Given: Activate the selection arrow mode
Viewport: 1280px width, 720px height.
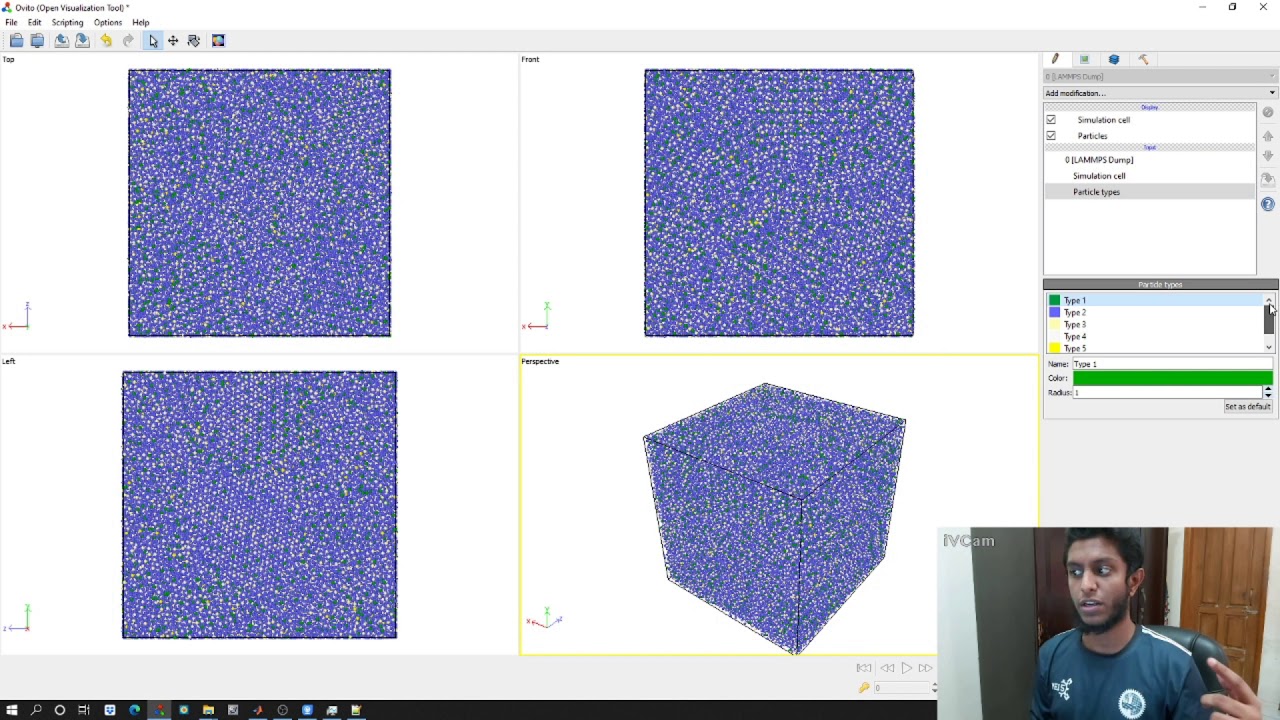Looking at the screenshot, I should coord(152,40).
